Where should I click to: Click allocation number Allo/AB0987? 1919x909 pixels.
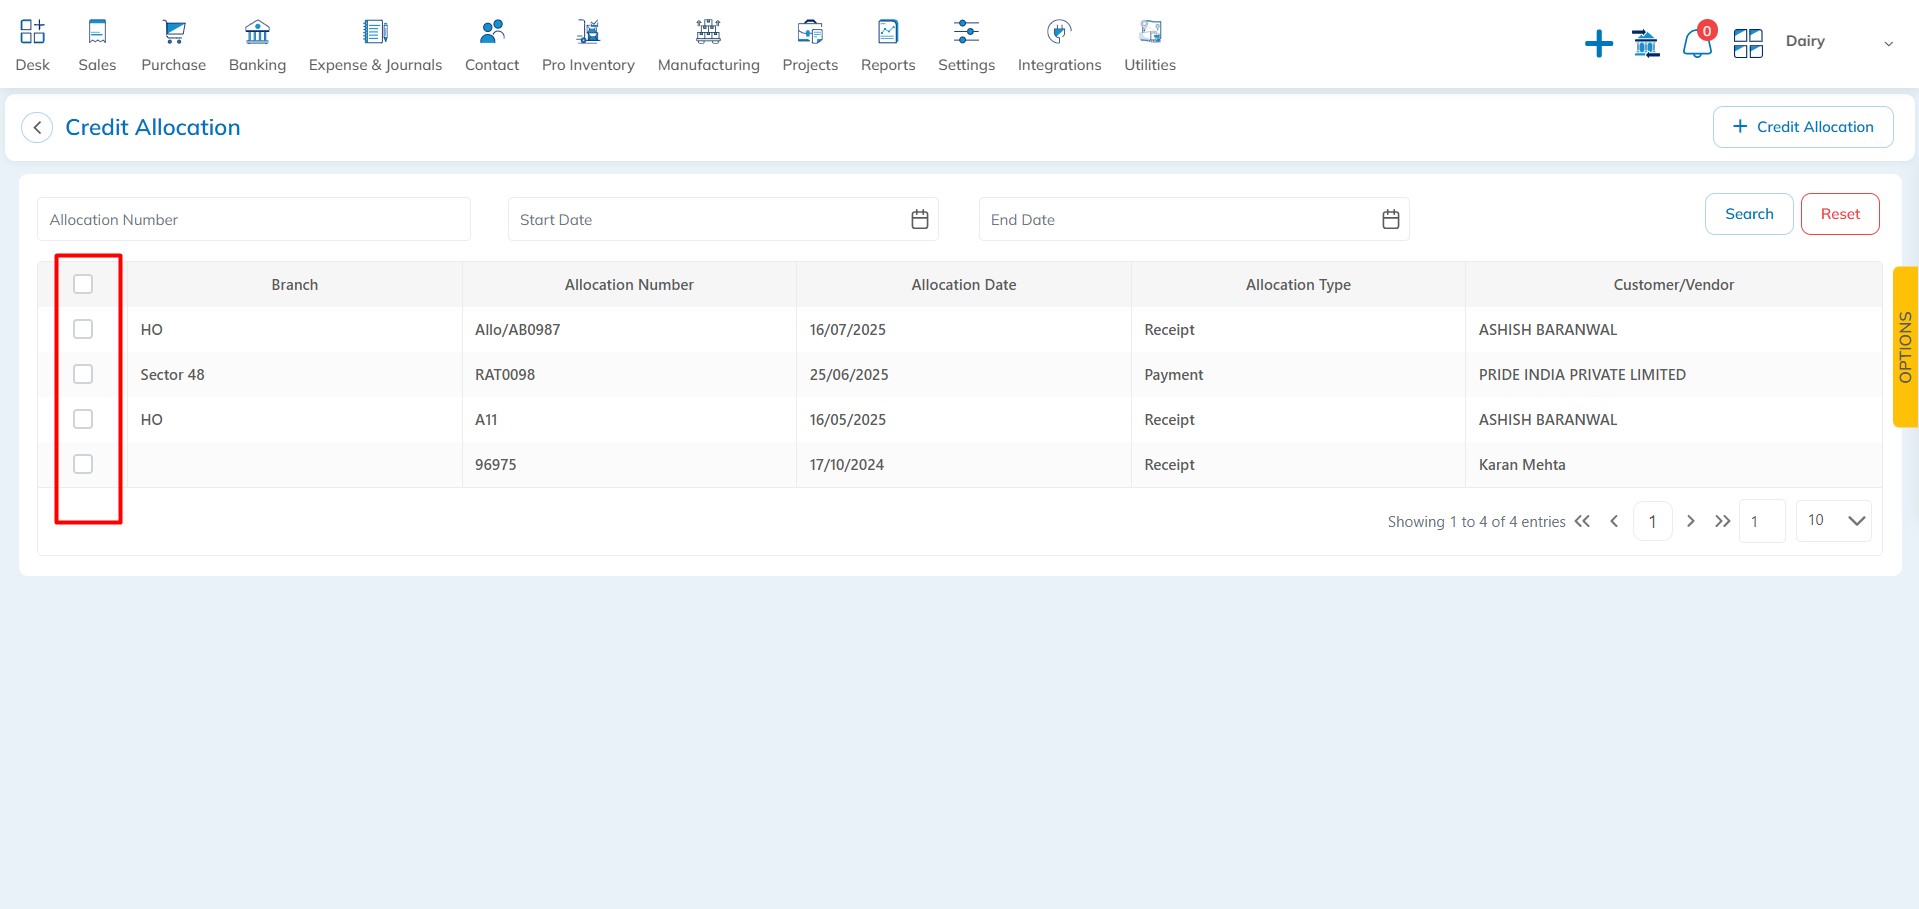click(x=518, y=330)
